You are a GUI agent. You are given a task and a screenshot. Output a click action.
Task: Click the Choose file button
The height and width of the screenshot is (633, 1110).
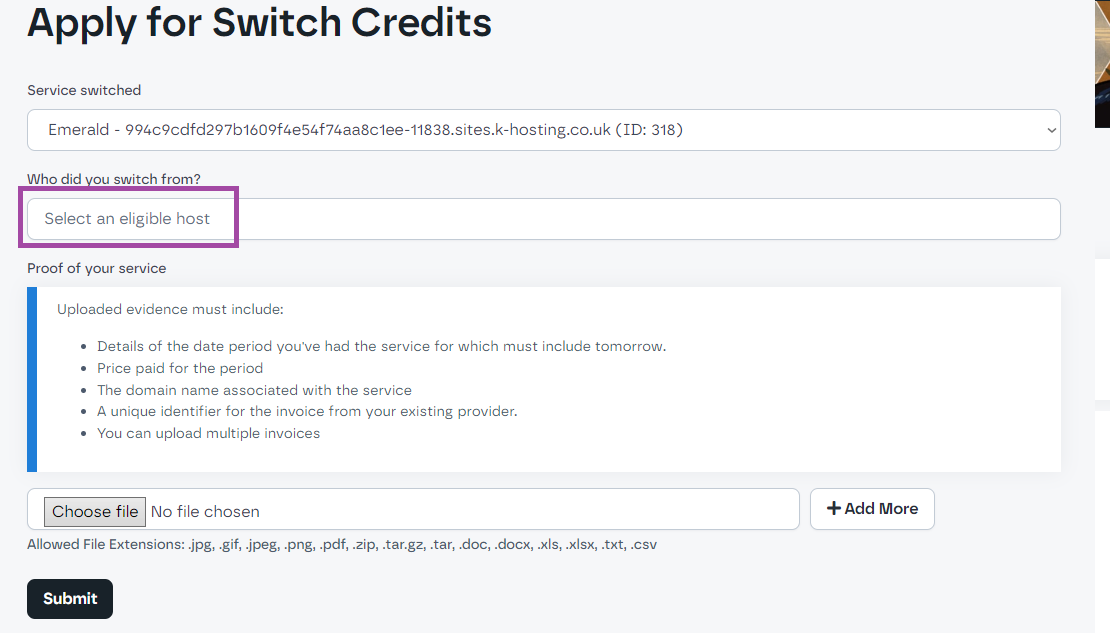95,511
